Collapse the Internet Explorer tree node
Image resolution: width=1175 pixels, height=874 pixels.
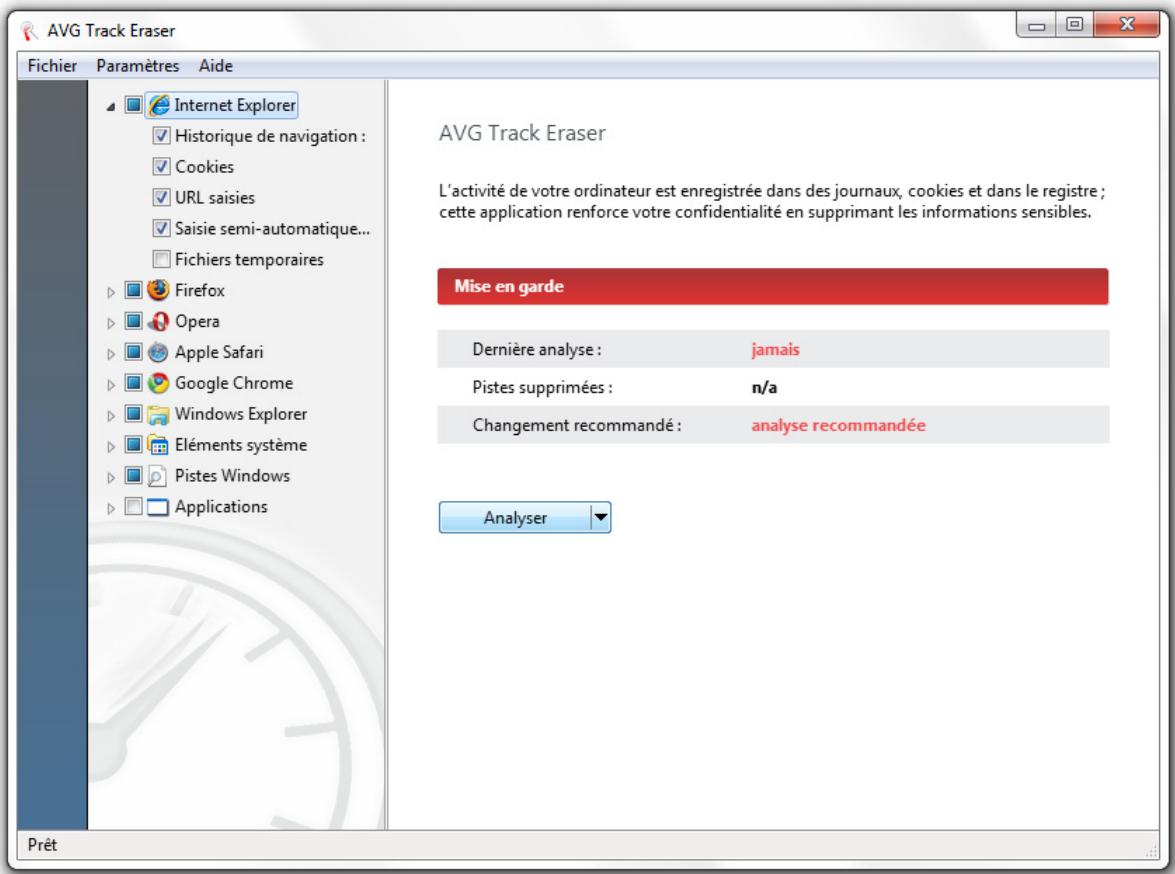point(111,106)
